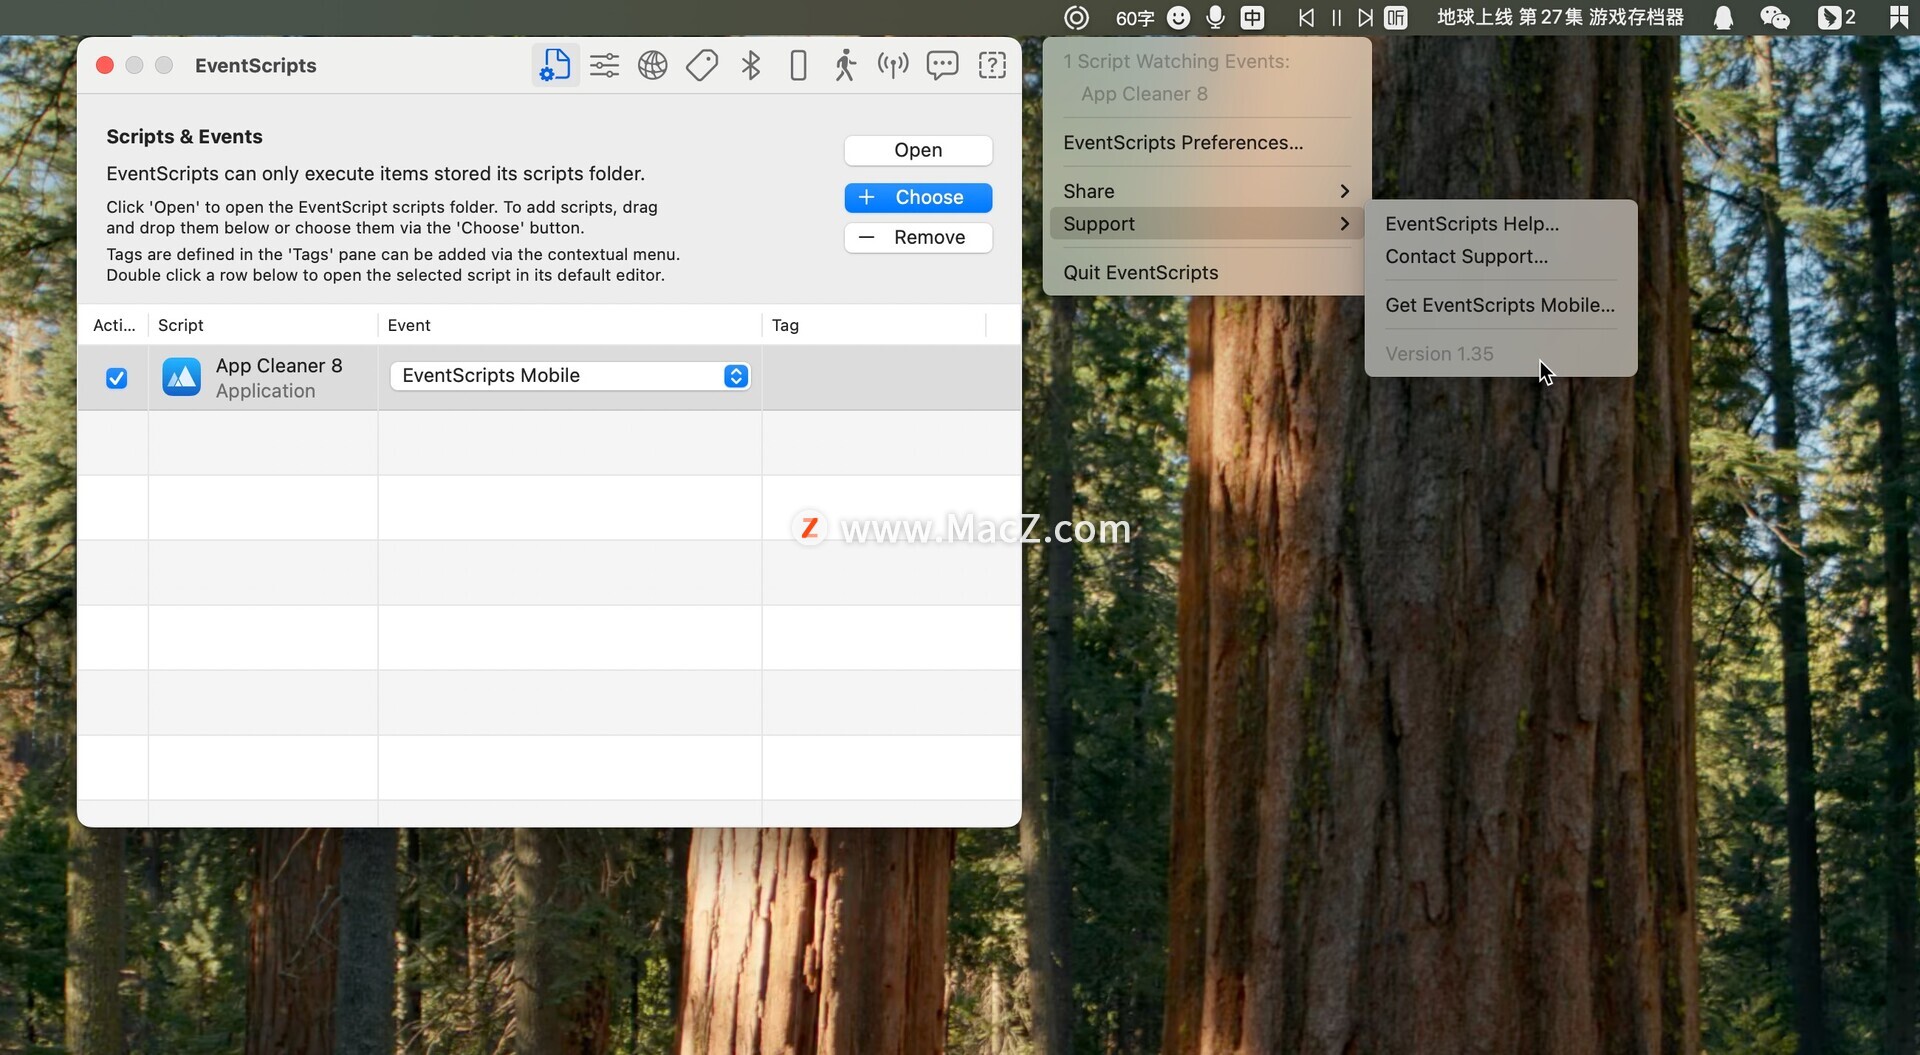
Task: Choose EventScripts Preferences... from menu
Action: coord(1206,143)
